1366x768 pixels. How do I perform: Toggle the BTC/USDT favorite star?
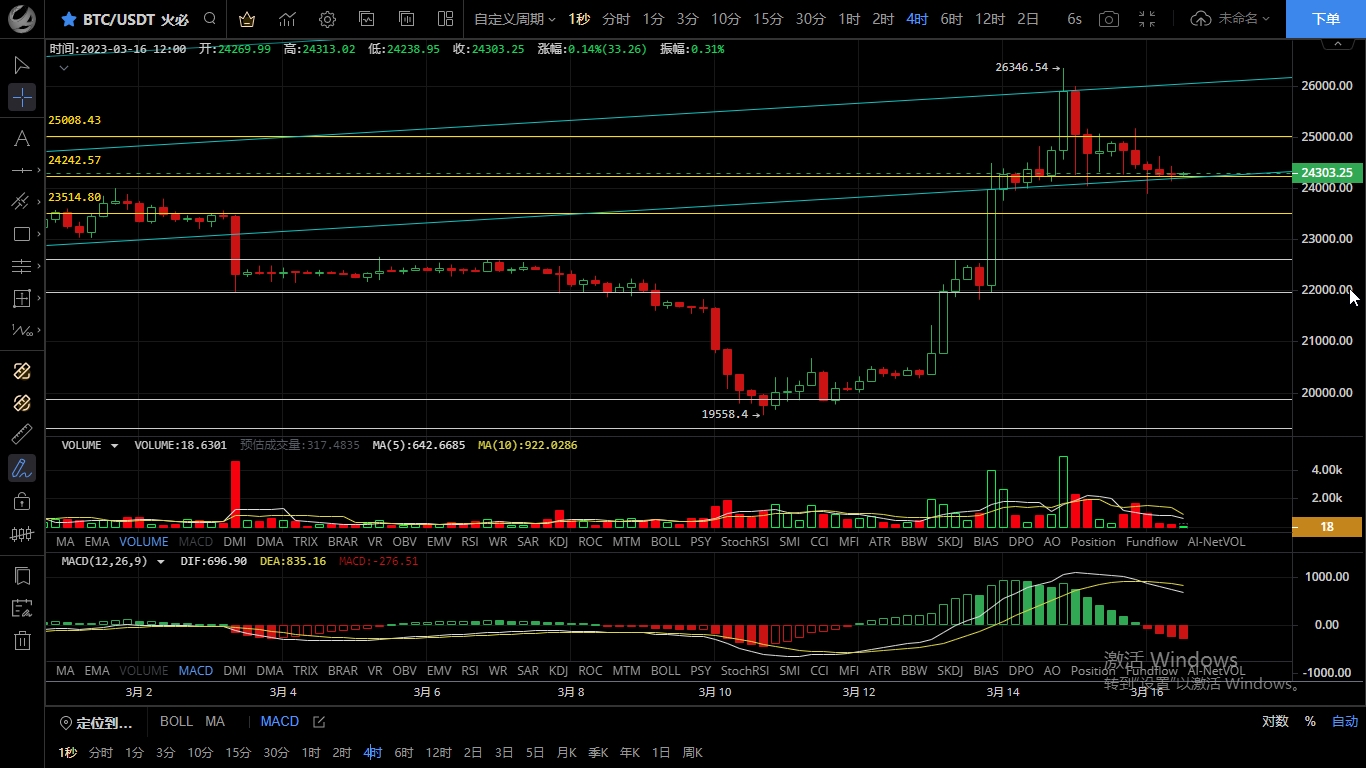tap(68, 19)
